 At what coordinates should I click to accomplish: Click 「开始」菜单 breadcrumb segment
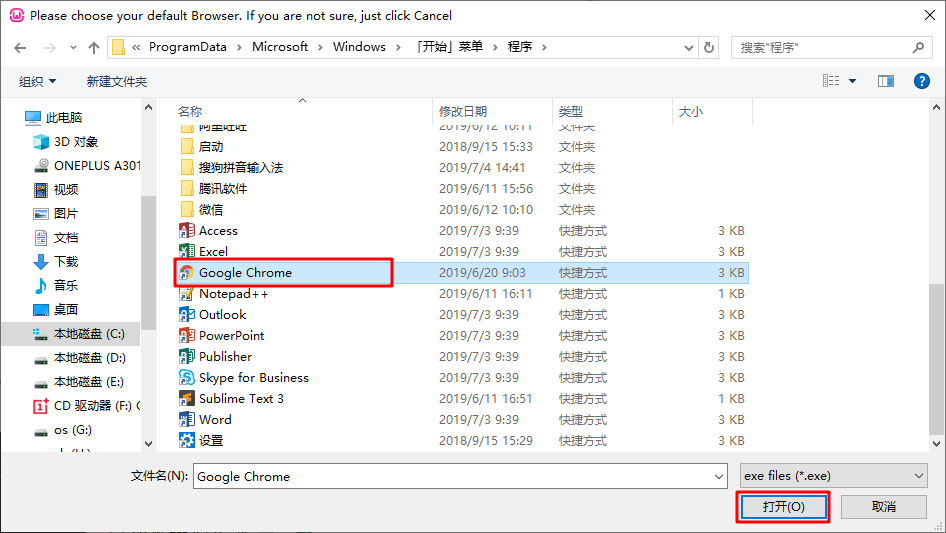(x=450, y=47)
